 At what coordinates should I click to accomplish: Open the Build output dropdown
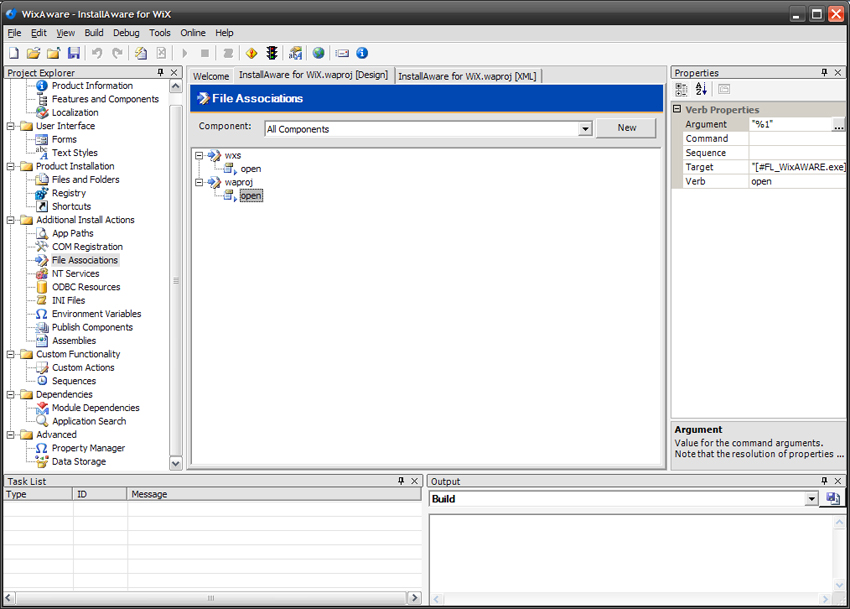point(811,499)
